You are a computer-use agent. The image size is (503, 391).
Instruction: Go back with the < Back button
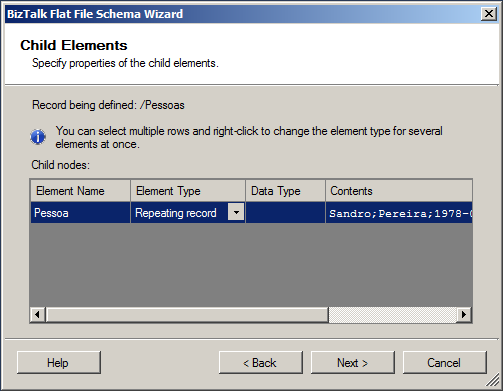[261, 362]
